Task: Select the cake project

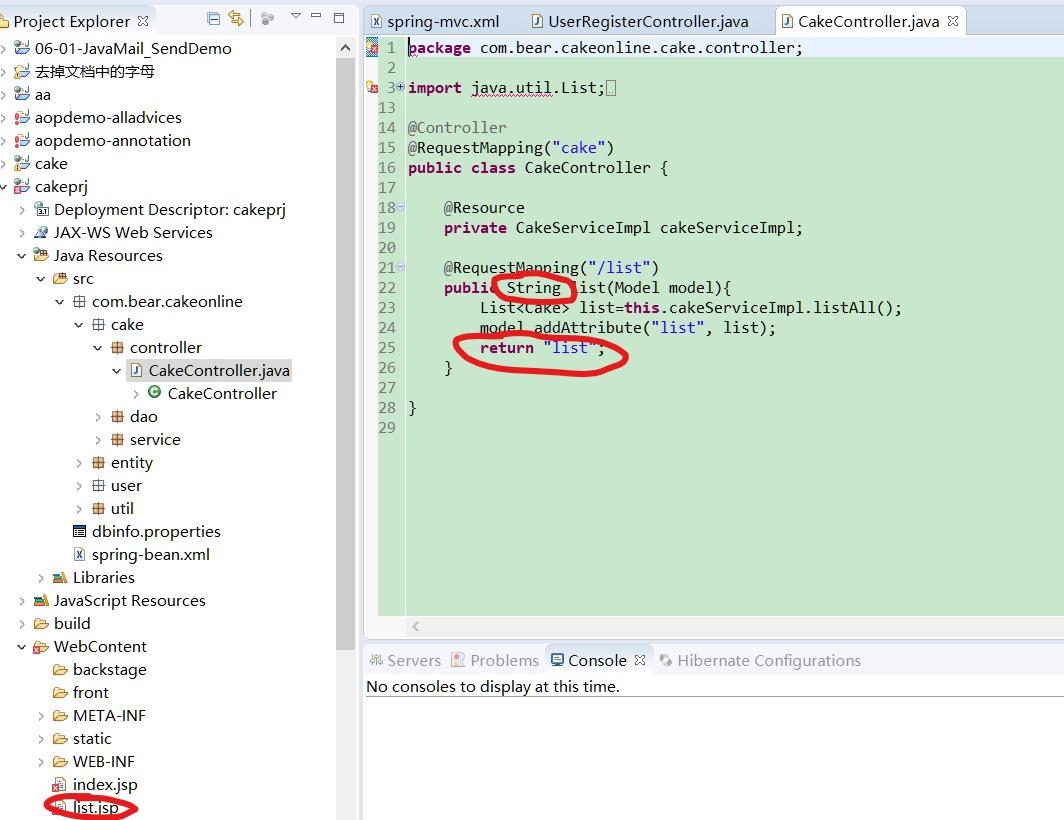Action: click(51, 164)
